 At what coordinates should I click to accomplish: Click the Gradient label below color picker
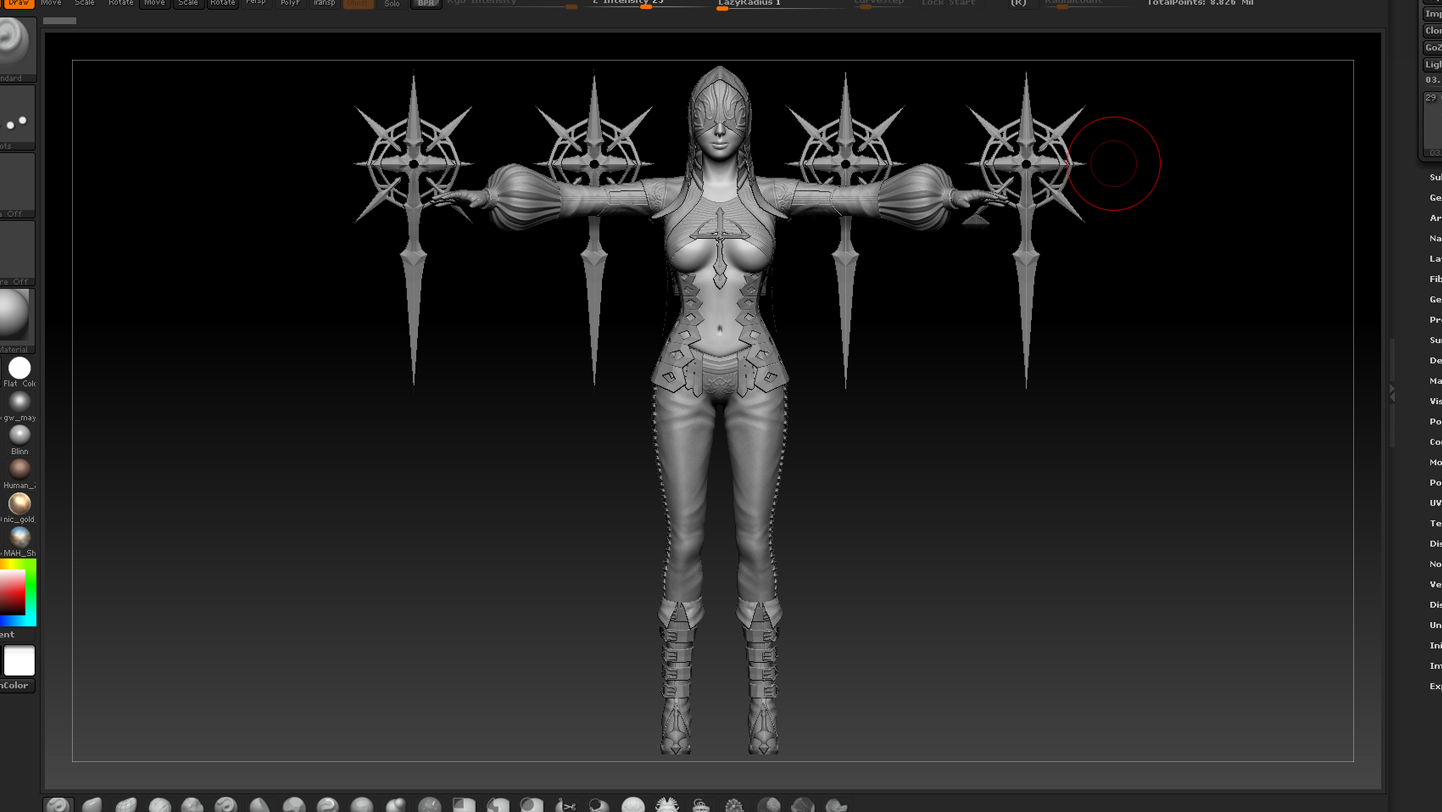pos(8,634)
